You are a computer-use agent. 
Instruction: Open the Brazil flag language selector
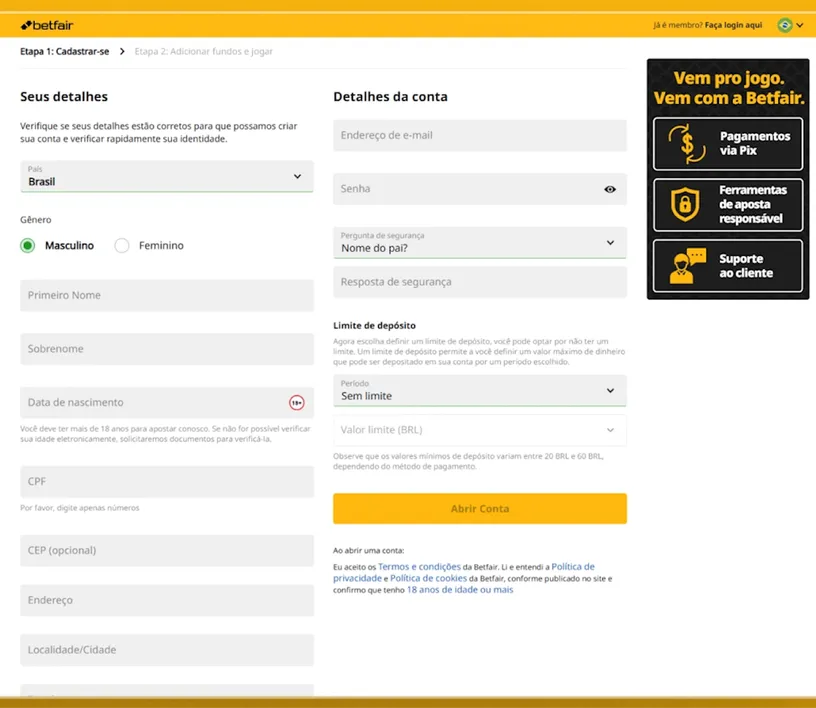tap(785, 25)
